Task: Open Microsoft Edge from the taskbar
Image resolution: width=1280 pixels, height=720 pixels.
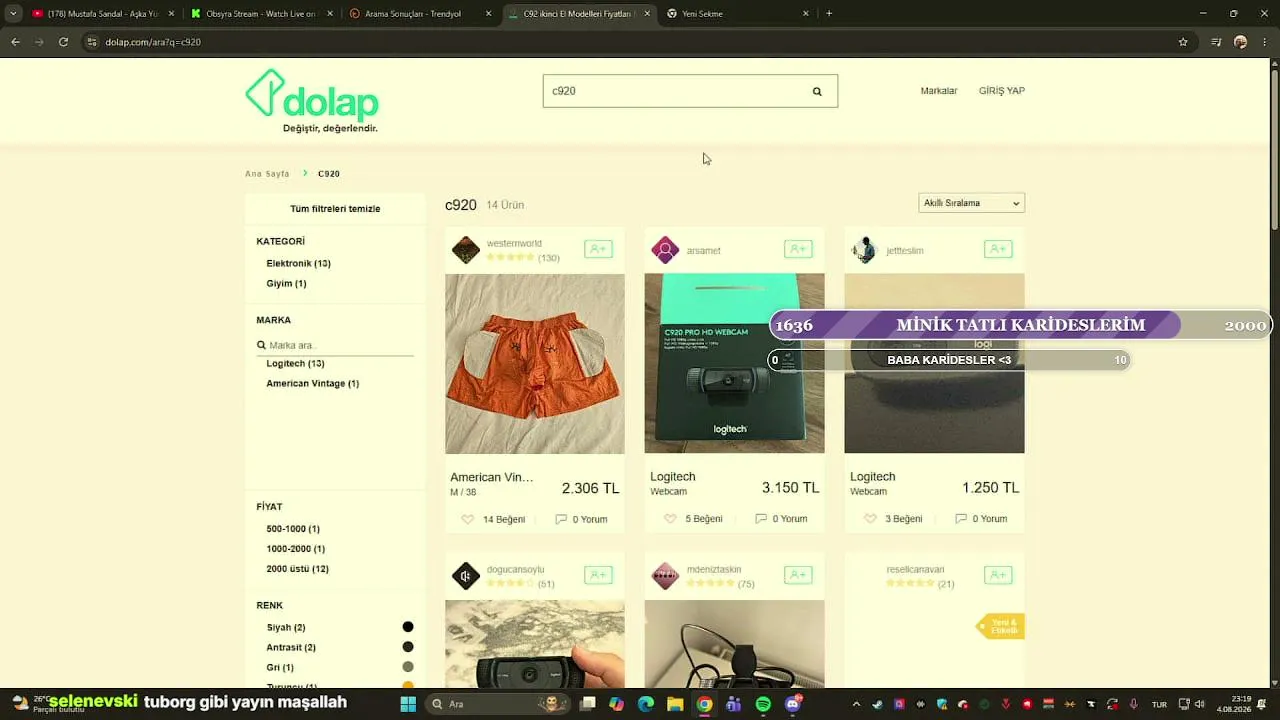Action: (646, 704)
